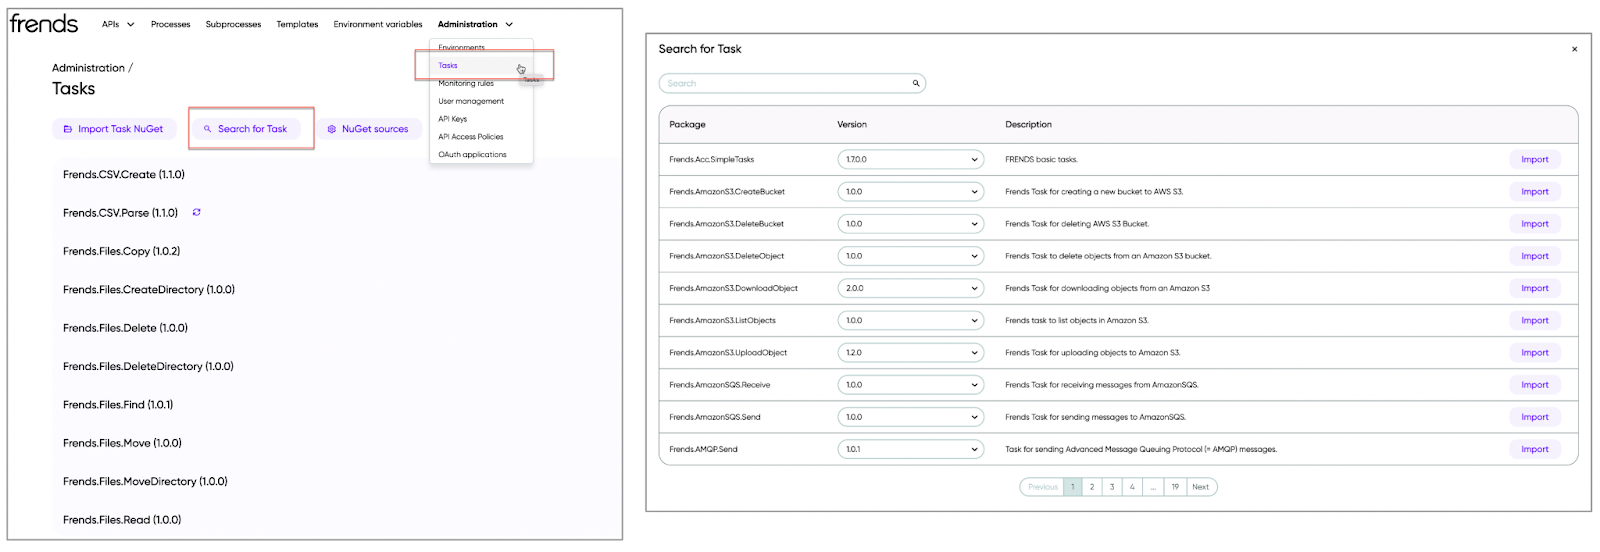Click the magnifier icon in the task search field
The height and width of the screenshot is (552, 1600).
(915, 84)
